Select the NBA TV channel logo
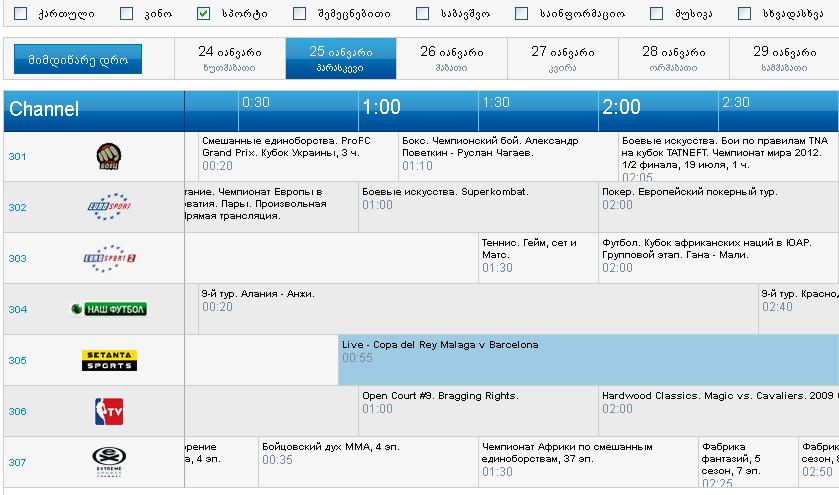This screenshot has width=839, height=495. pyautogui.click(x=109, y=411)
